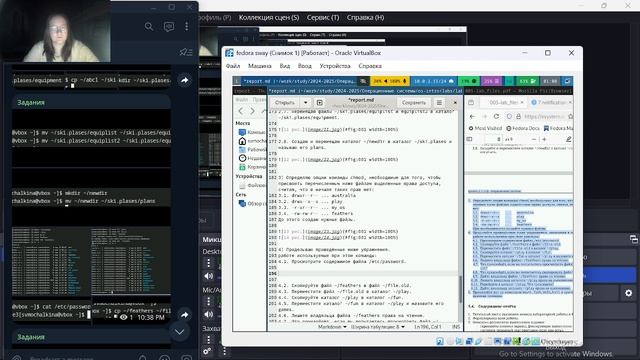Mute Desktop audio speaker in OBS mixer

click(209, 276)
